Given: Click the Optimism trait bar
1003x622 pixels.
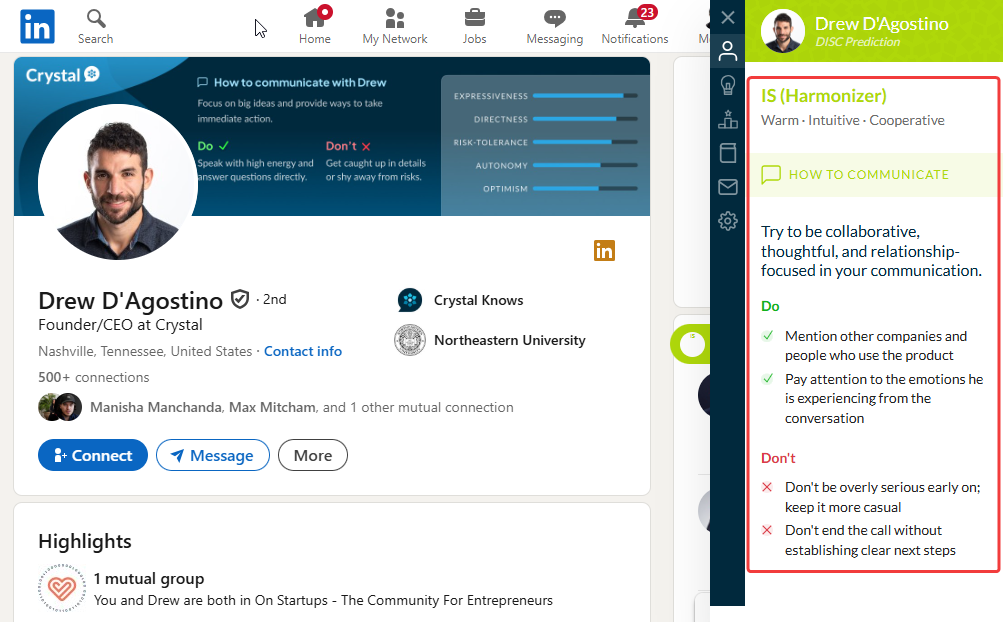Looking at the screenshot, I should point(585,189).
